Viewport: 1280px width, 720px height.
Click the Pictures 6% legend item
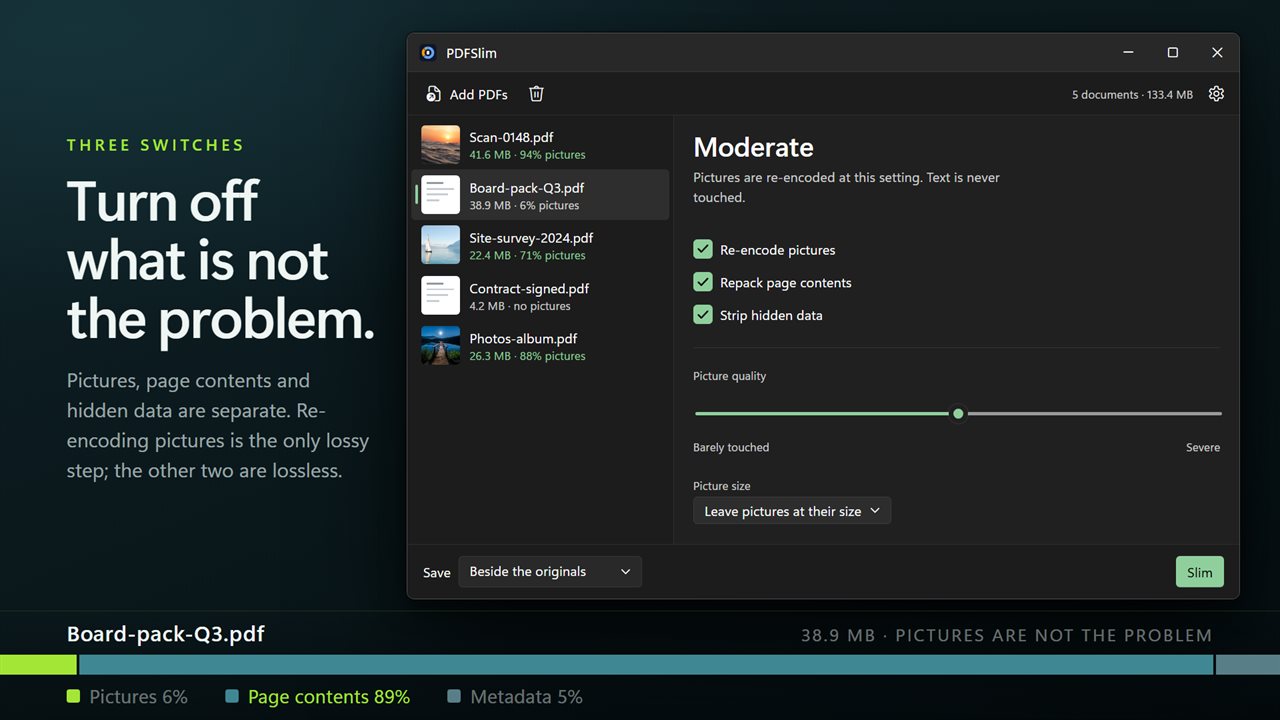coord(127,697)
